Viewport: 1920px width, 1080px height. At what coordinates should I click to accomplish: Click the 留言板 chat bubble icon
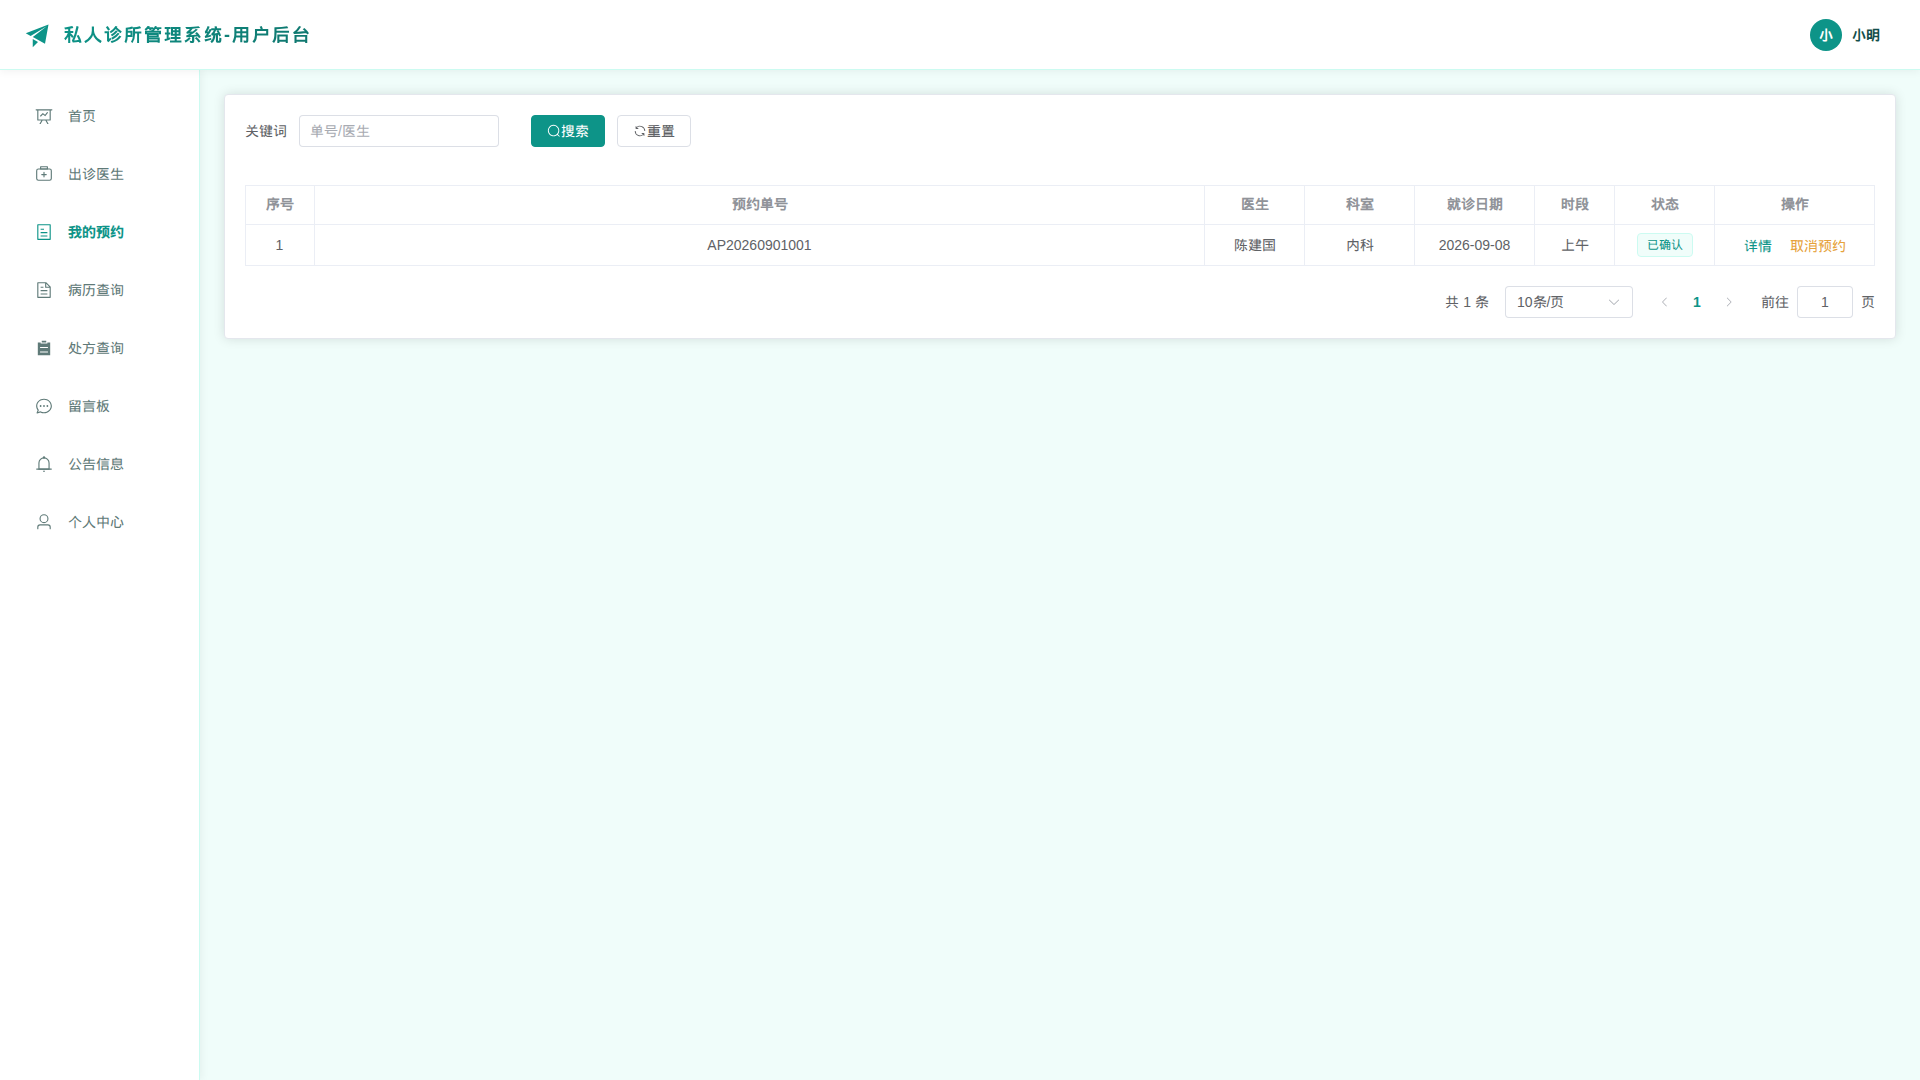tap(44, 406)
